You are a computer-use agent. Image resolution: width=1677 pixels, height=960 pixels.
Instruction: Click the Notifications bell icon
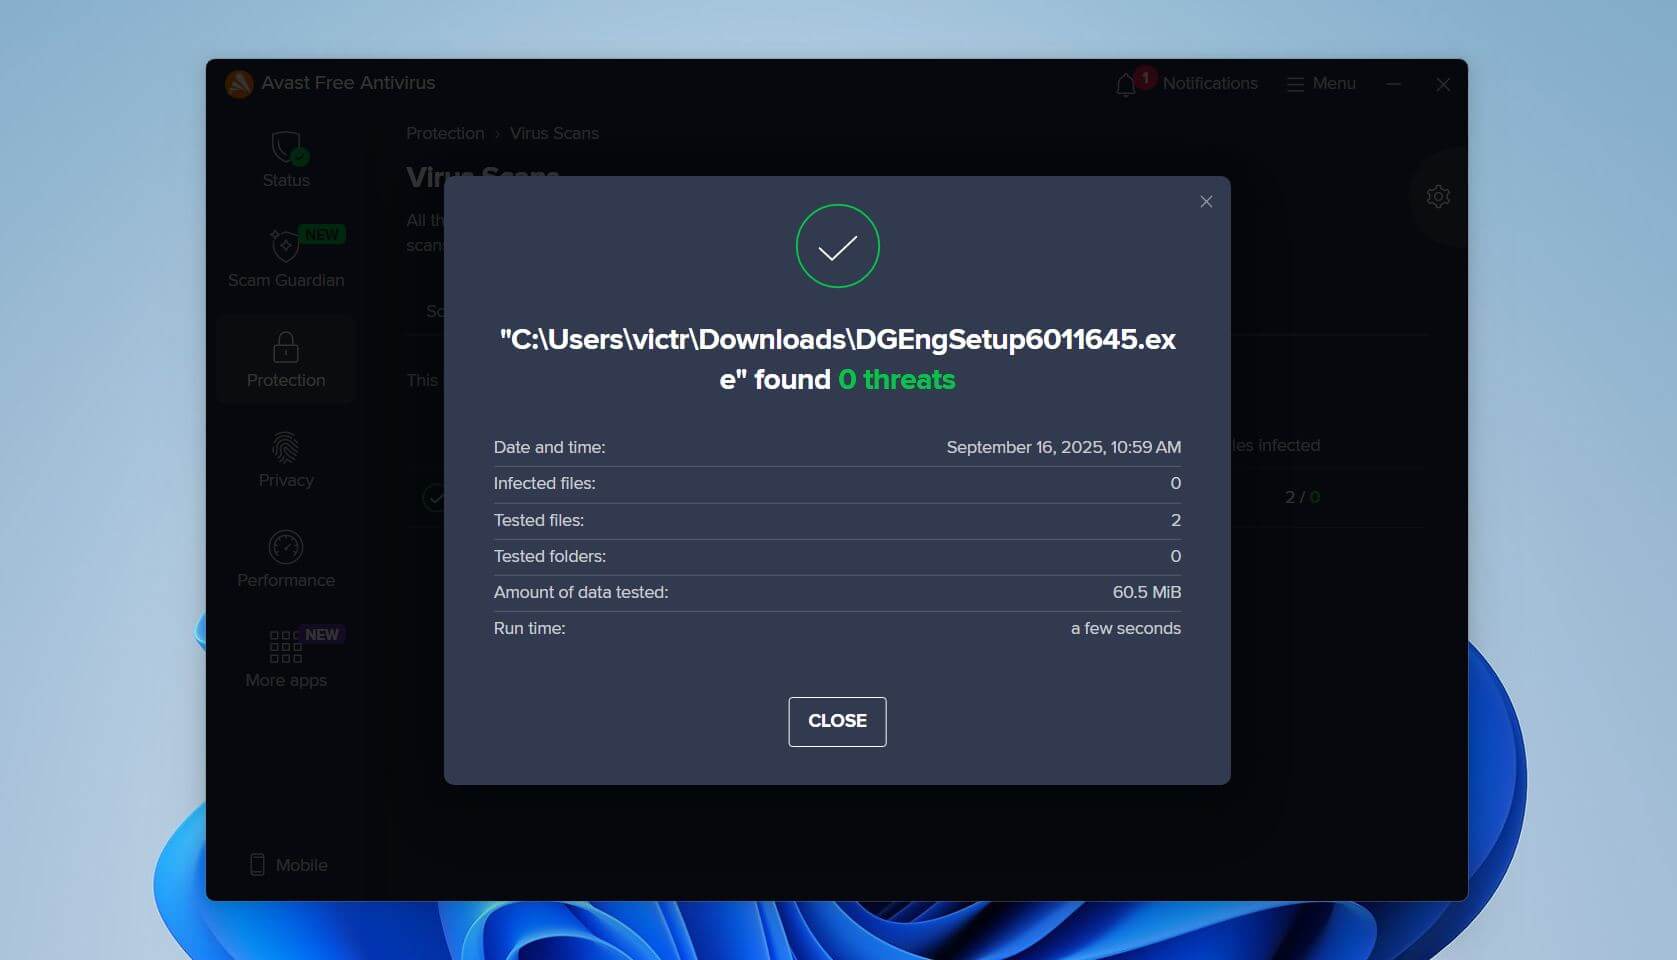coord(1126,85)
